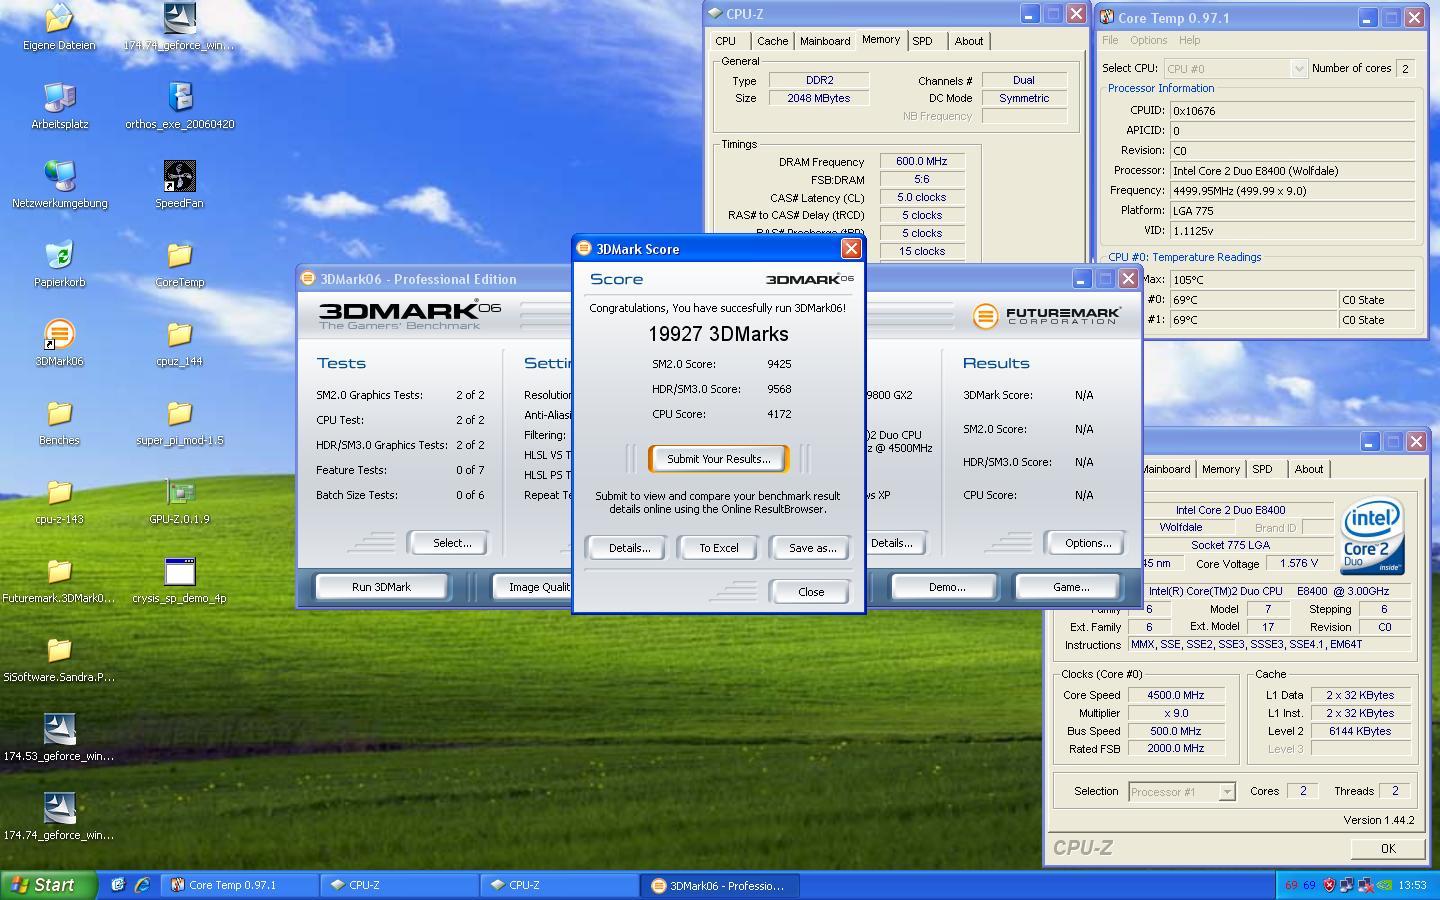Select the bottom 174.74_geforce_win installer icon
This screenshot has height=900, width=1440.
coord(59,816)
